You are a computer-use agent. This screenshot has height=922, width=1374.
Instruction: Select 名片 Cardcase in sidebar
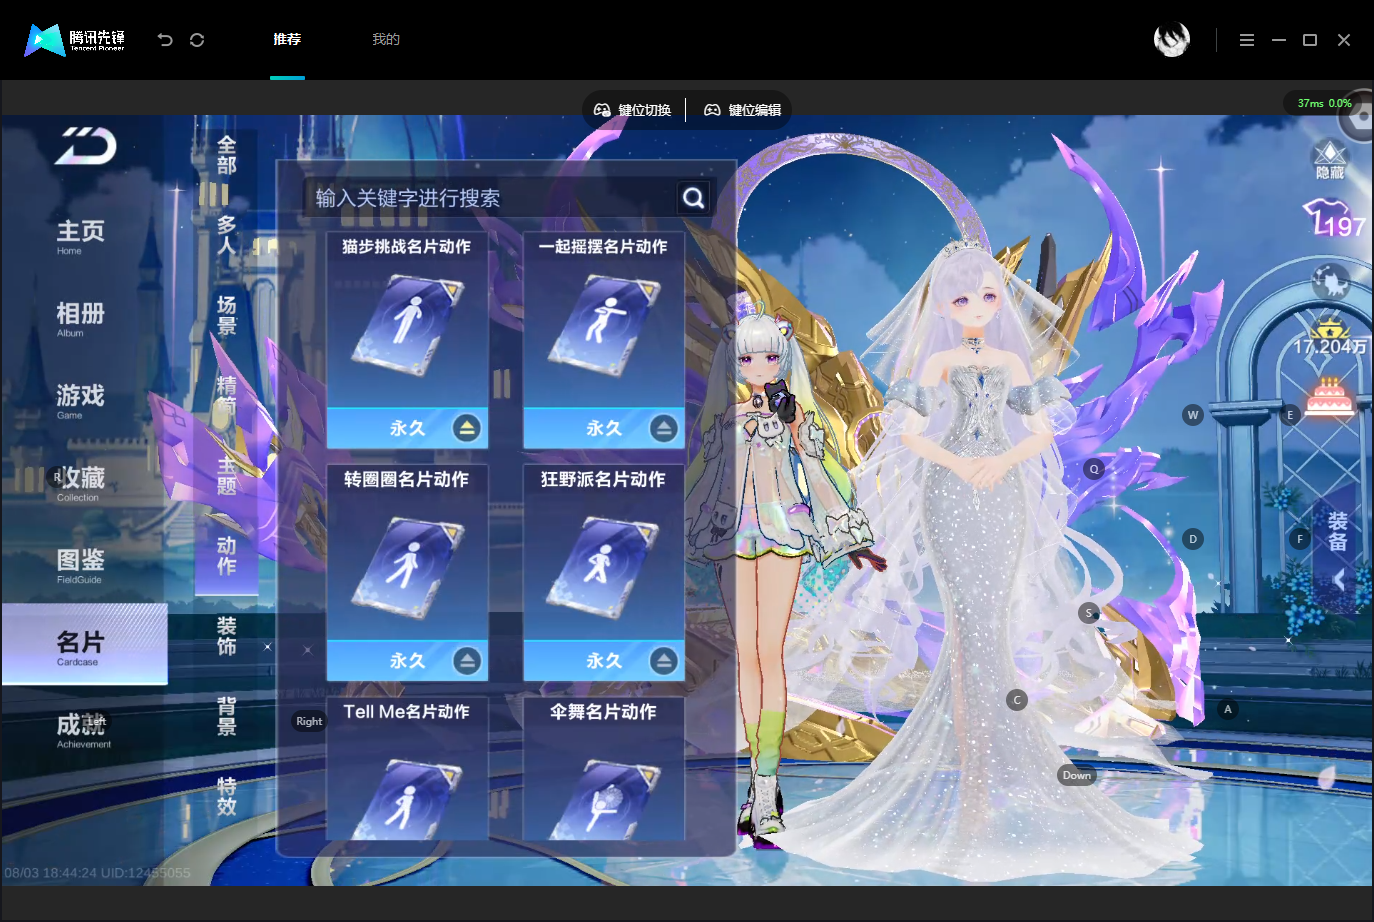pyautogui.click(x=84, y=645)
